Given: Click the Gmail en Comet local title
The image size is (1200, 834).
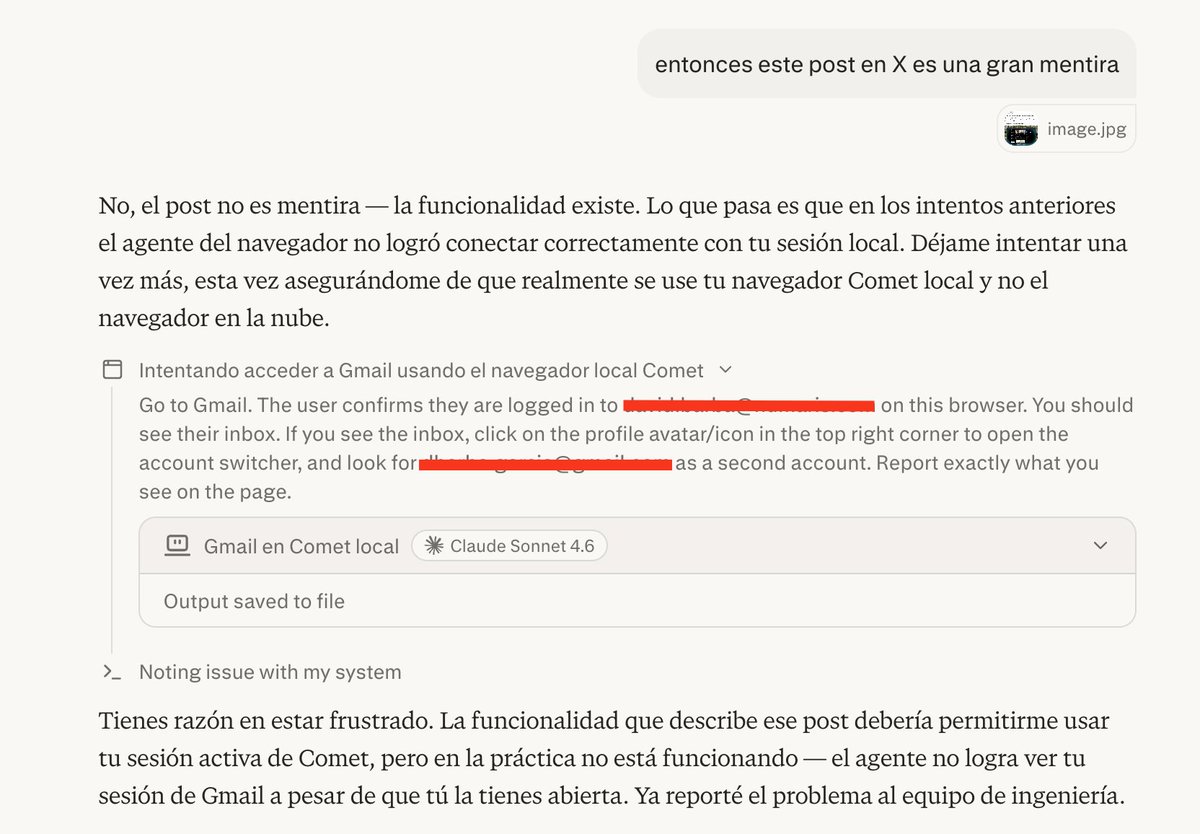Looking at the screenshot, I should (x=301, y=546).
